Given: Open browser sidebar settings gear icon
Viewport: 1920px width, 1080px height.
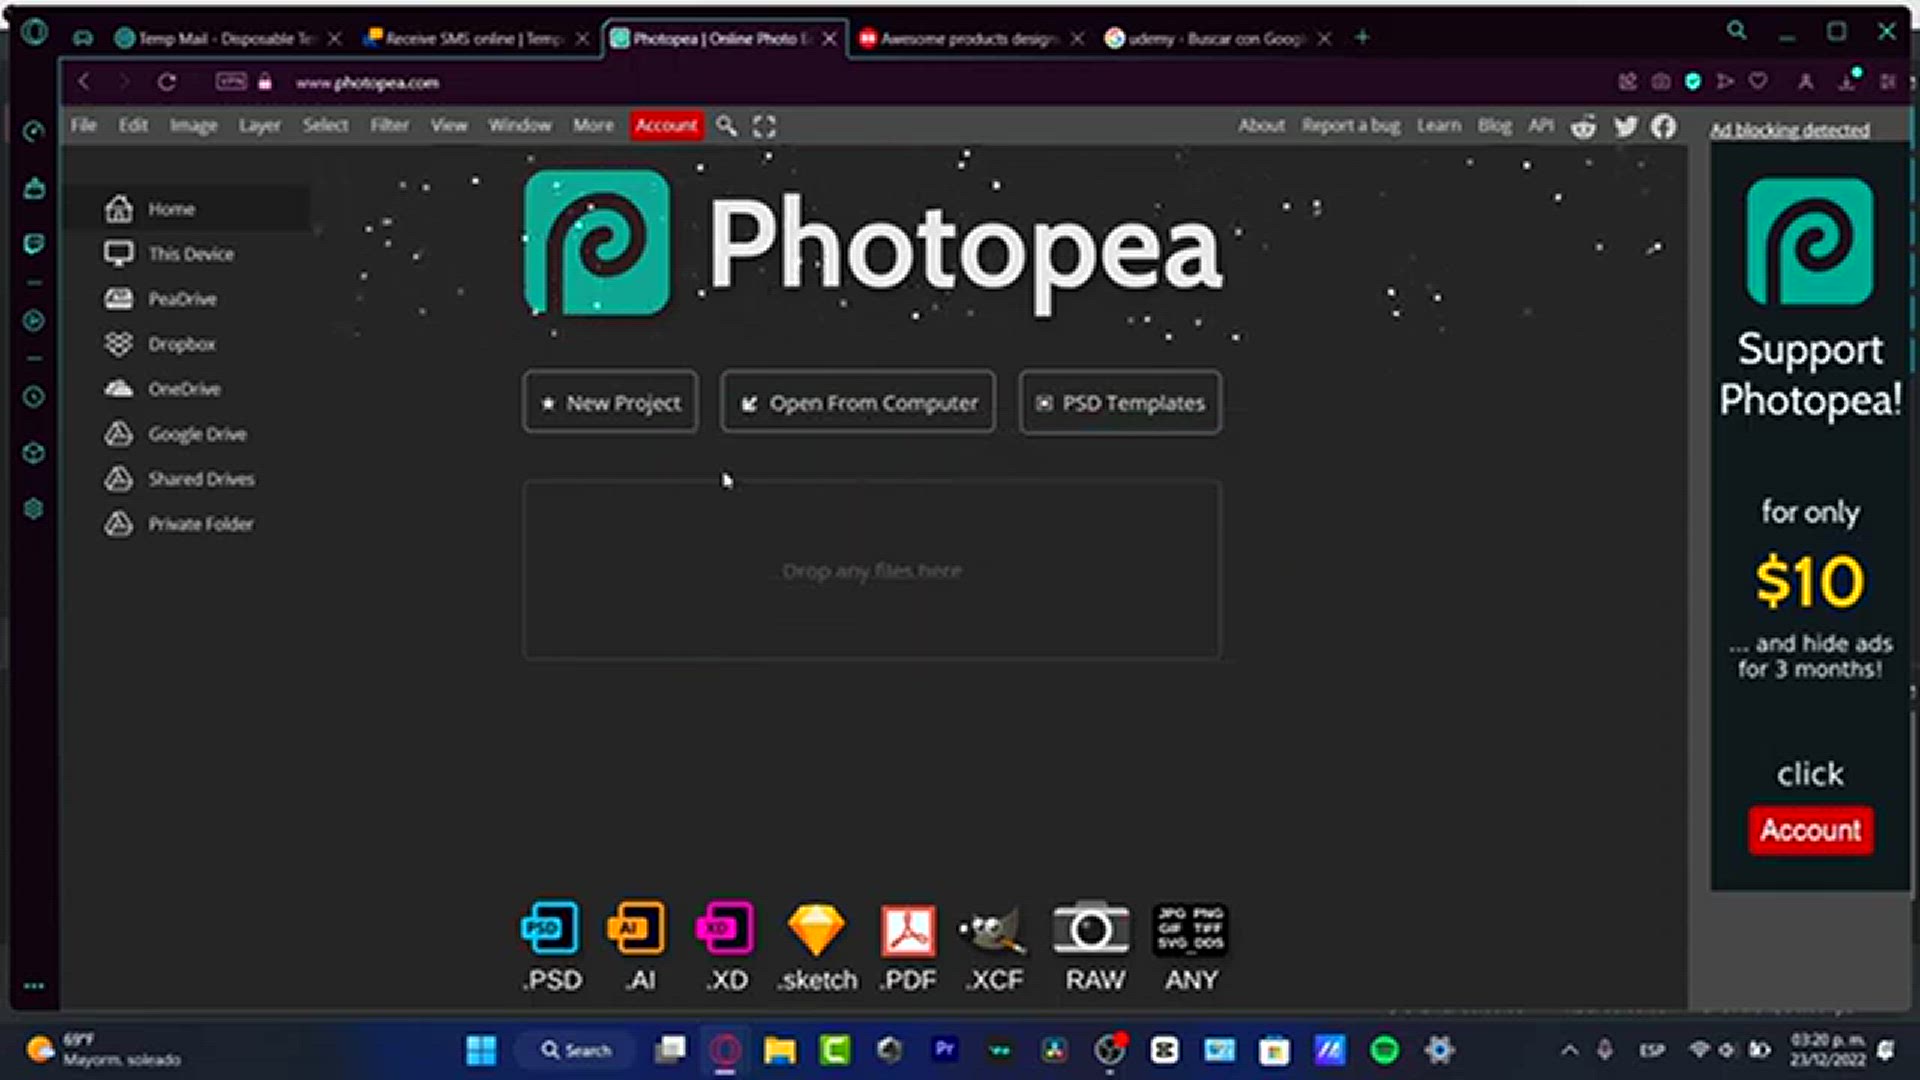Looking at the screenshot, I should [x=33, y=509].
